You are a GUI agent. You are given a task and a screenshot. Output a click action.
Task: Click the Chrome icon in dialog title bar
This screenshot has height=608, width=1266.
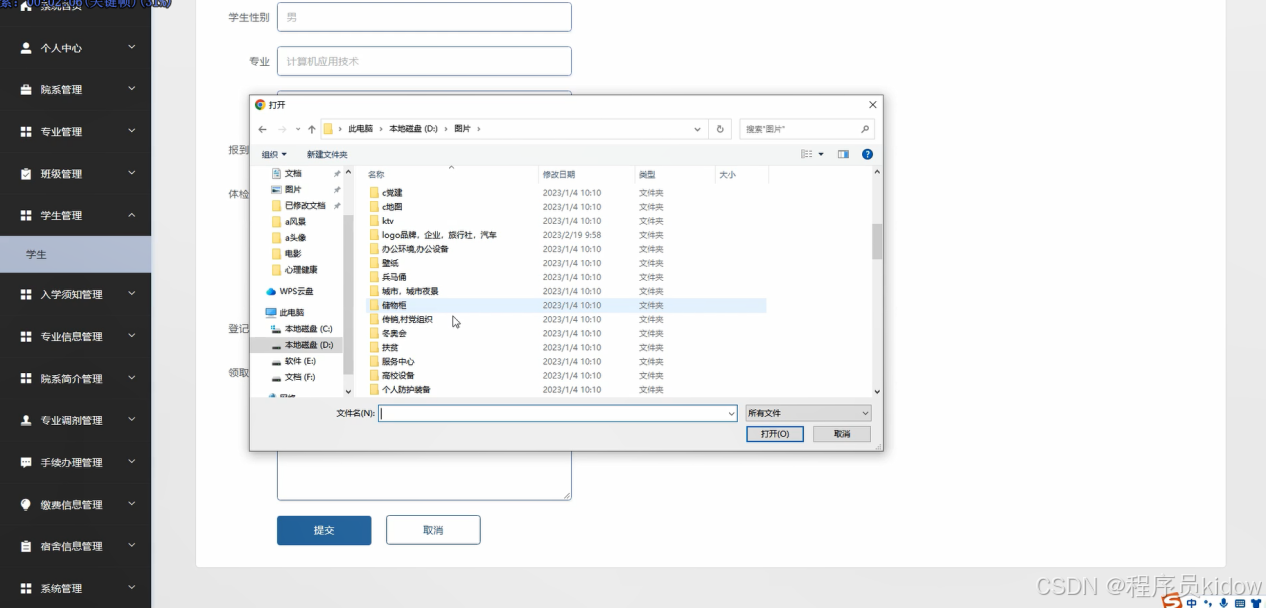point(260,104)
